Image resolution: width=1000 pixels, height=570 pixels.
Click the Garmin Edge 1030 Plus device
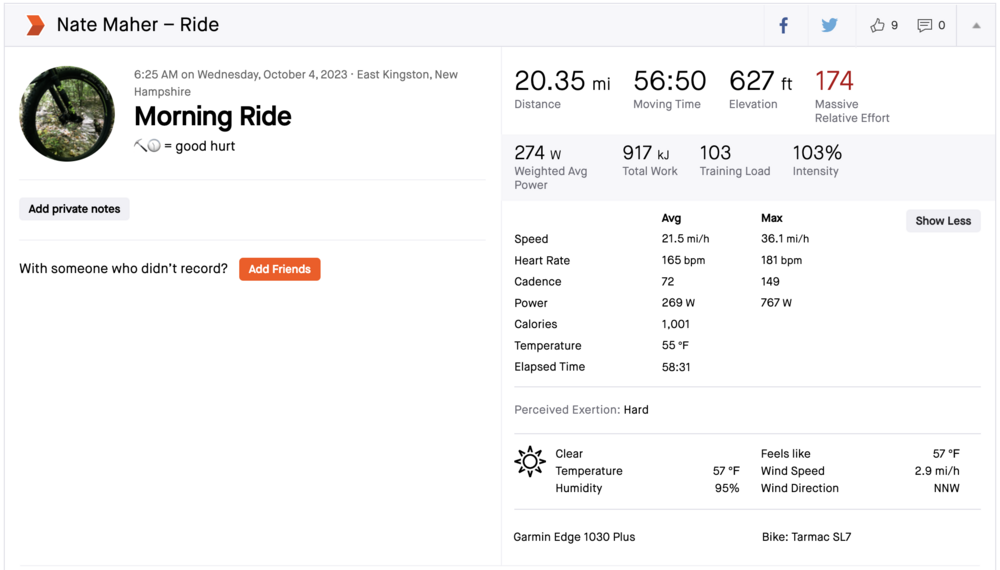coord(574,537)
